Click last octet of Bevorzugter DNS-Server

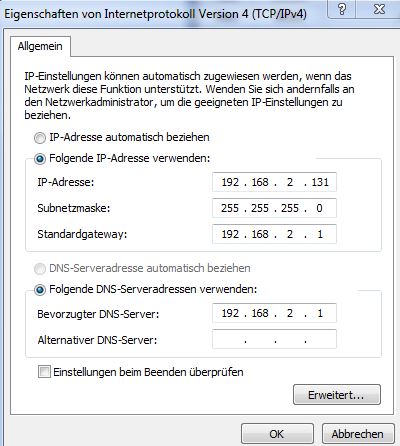320,313
